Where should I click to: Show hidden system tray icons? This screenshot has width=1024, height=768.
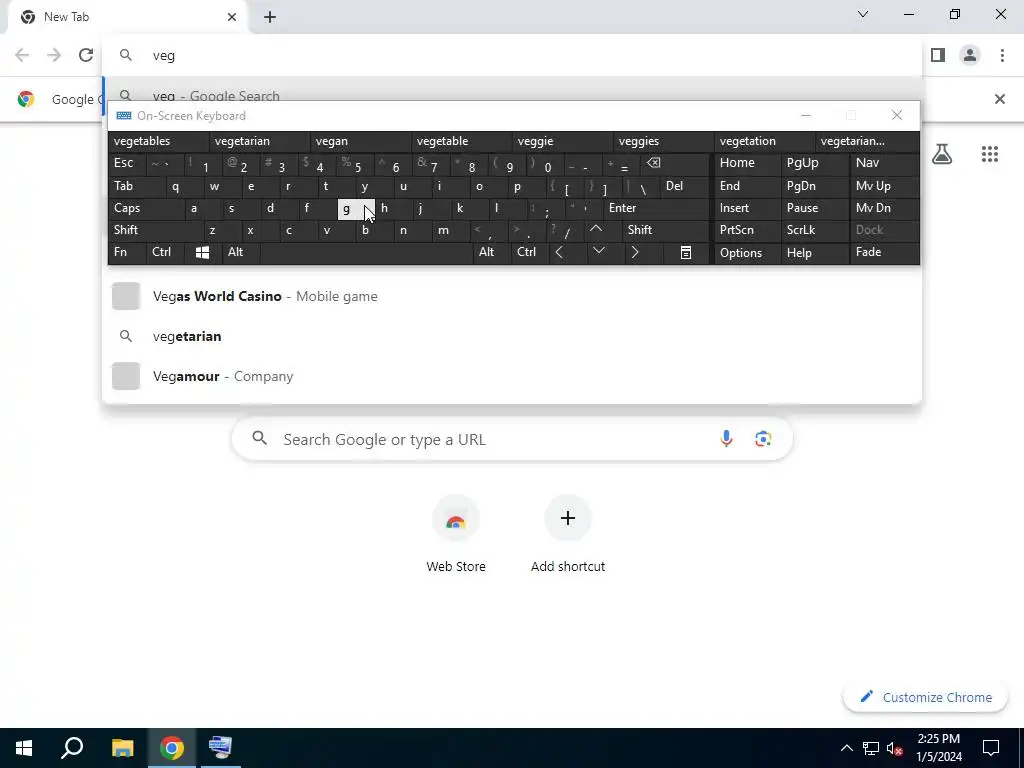coord(846,748)
